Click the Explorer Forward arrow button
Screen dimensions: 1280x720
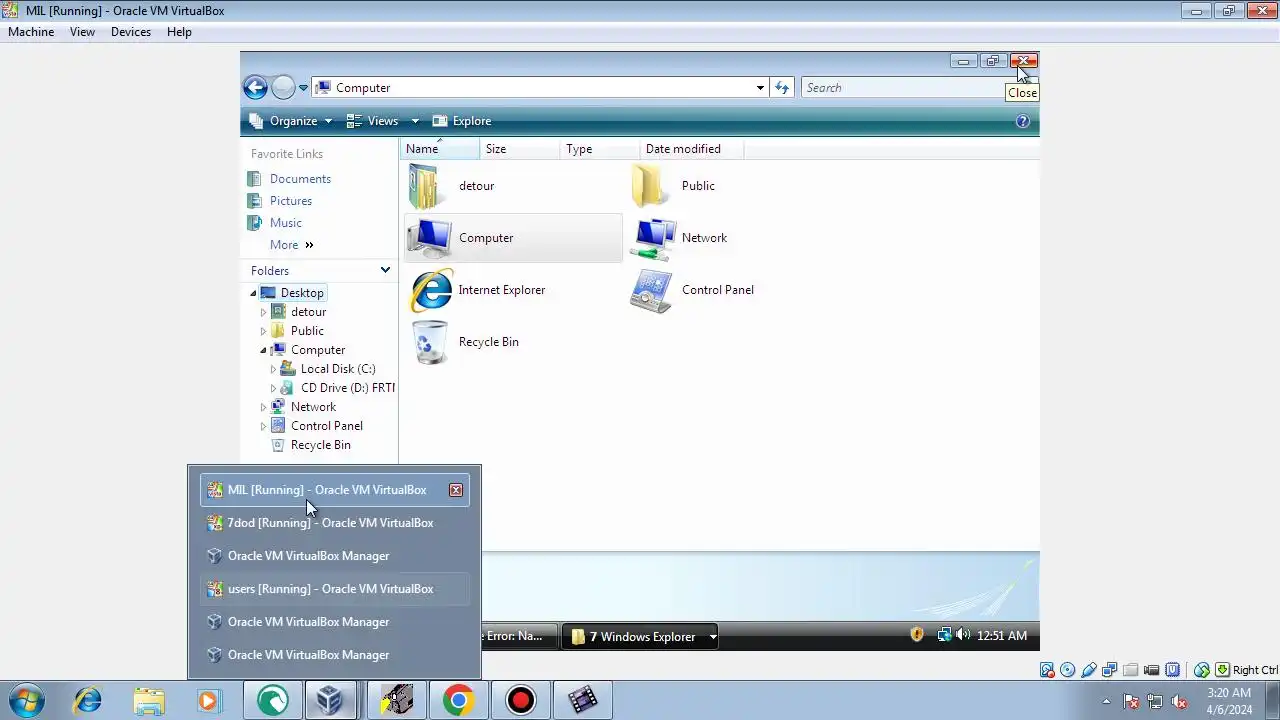tap(283, 88)
